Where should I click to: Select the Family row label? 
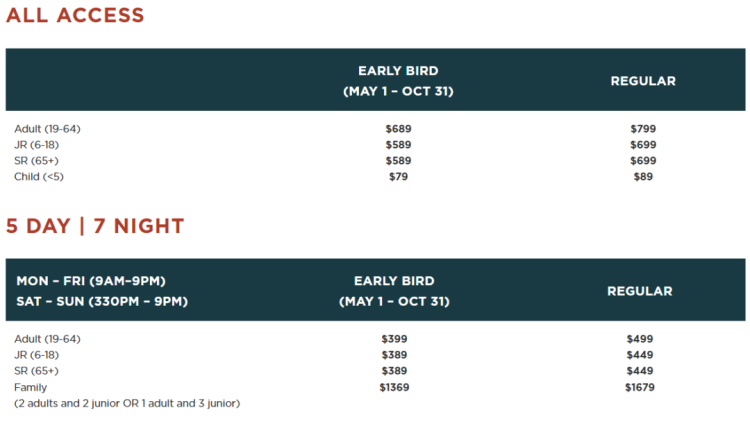(x=31, y=387)
